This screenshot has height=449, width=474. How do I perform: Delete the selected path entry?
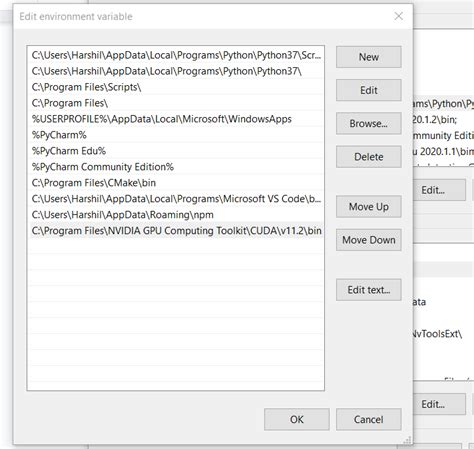click(368, 157)
